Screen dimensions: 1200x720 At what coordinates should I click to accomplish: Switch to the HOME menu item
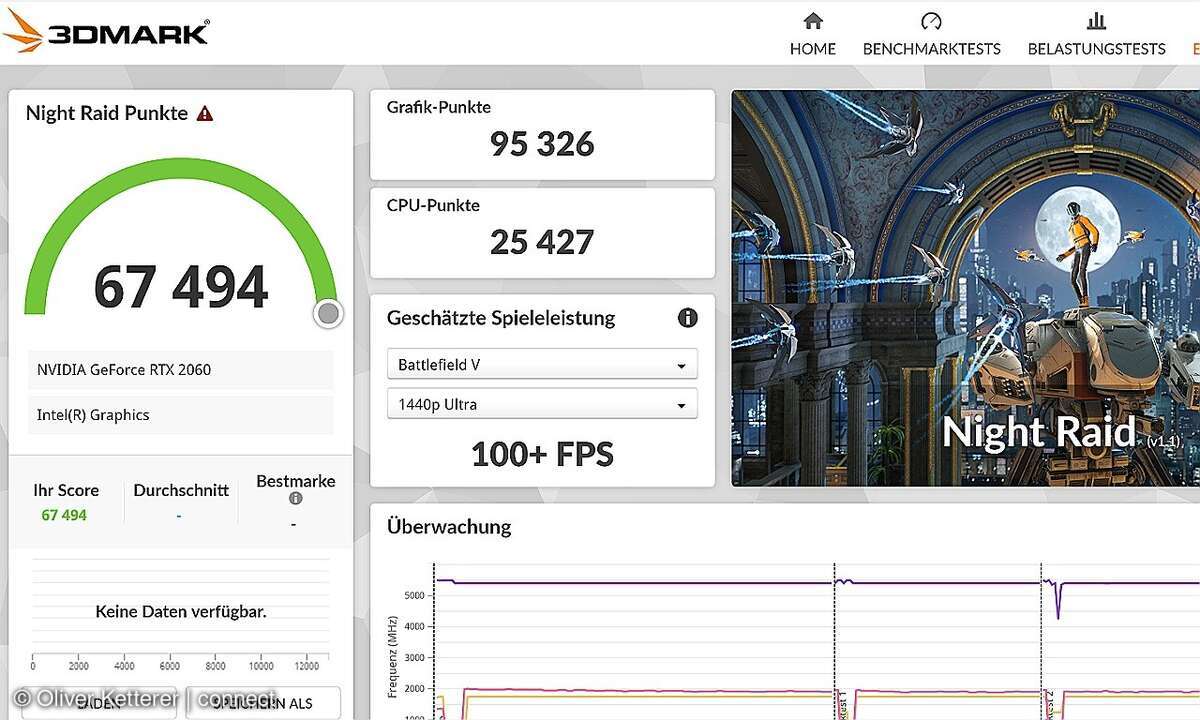pyautogui.click(x=813, y=48)
